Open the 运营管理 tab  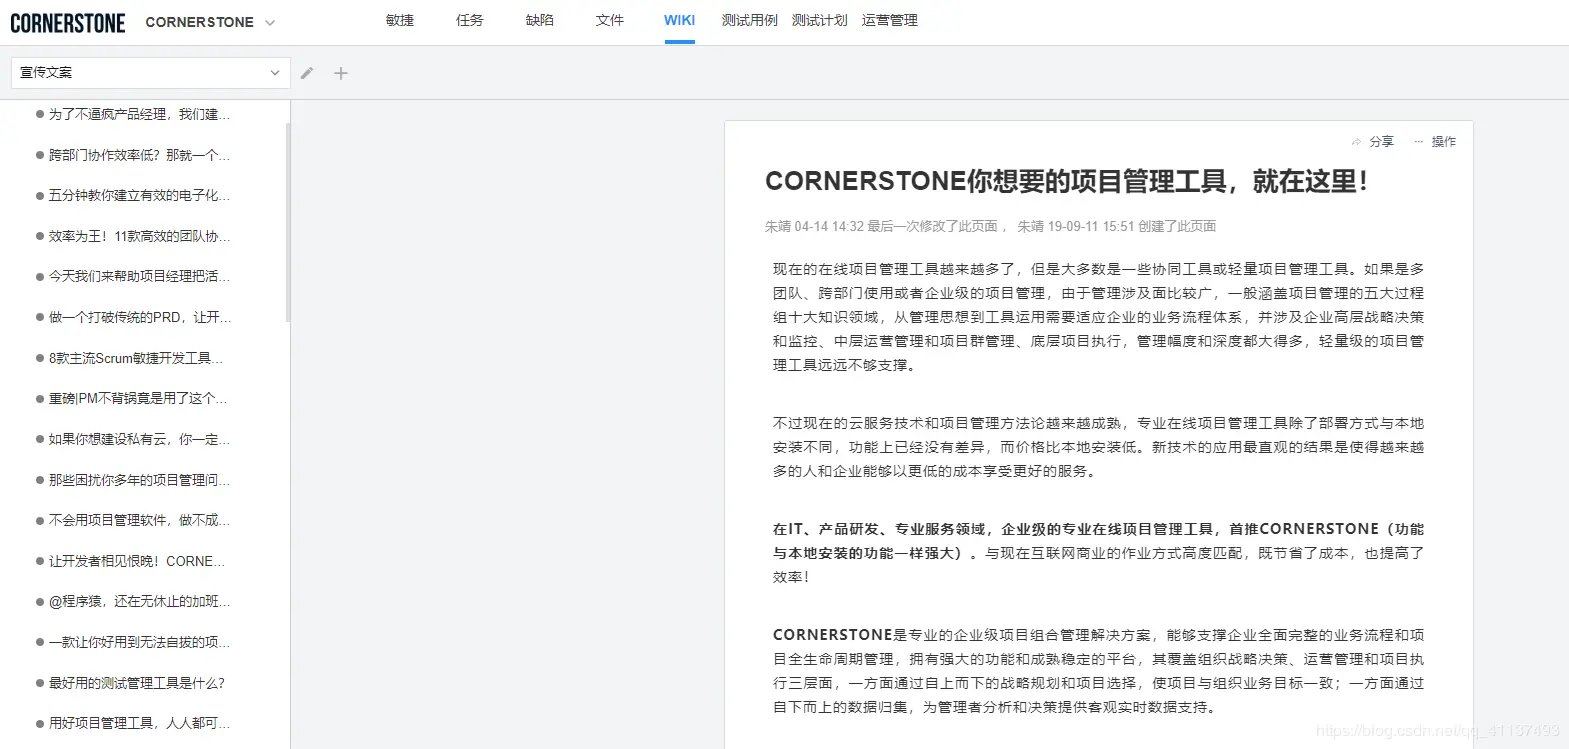pos(890,20)
